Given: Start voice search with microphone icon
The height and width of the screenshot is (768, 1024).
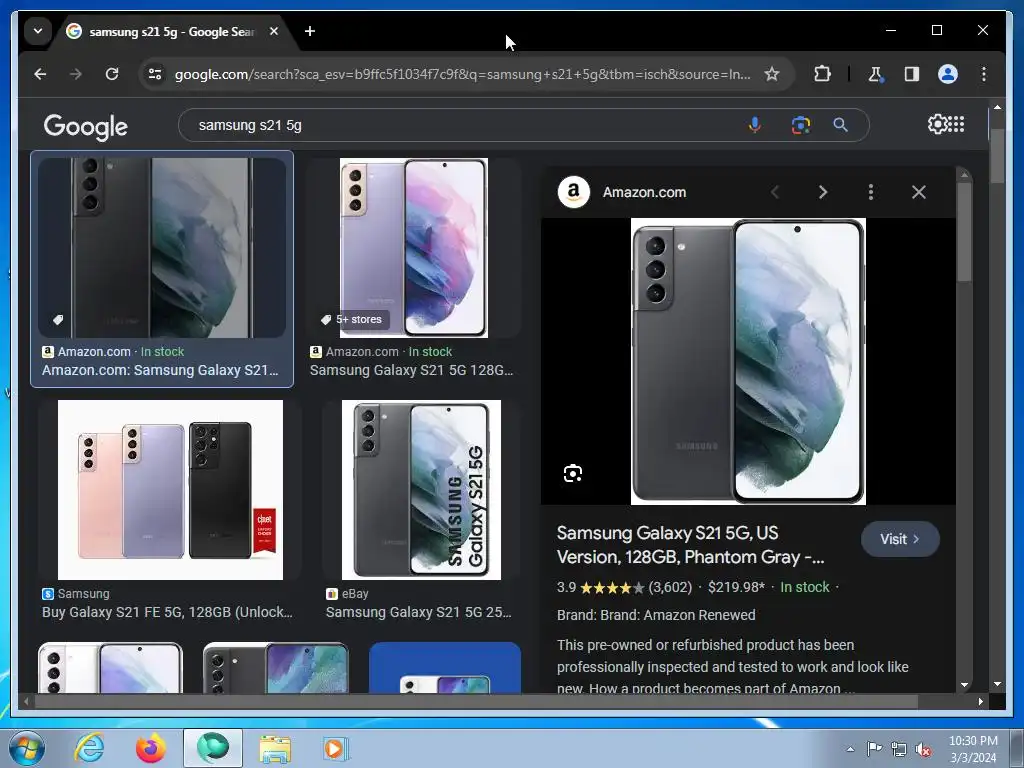Looking at the screenshot, I should [754, 125].
